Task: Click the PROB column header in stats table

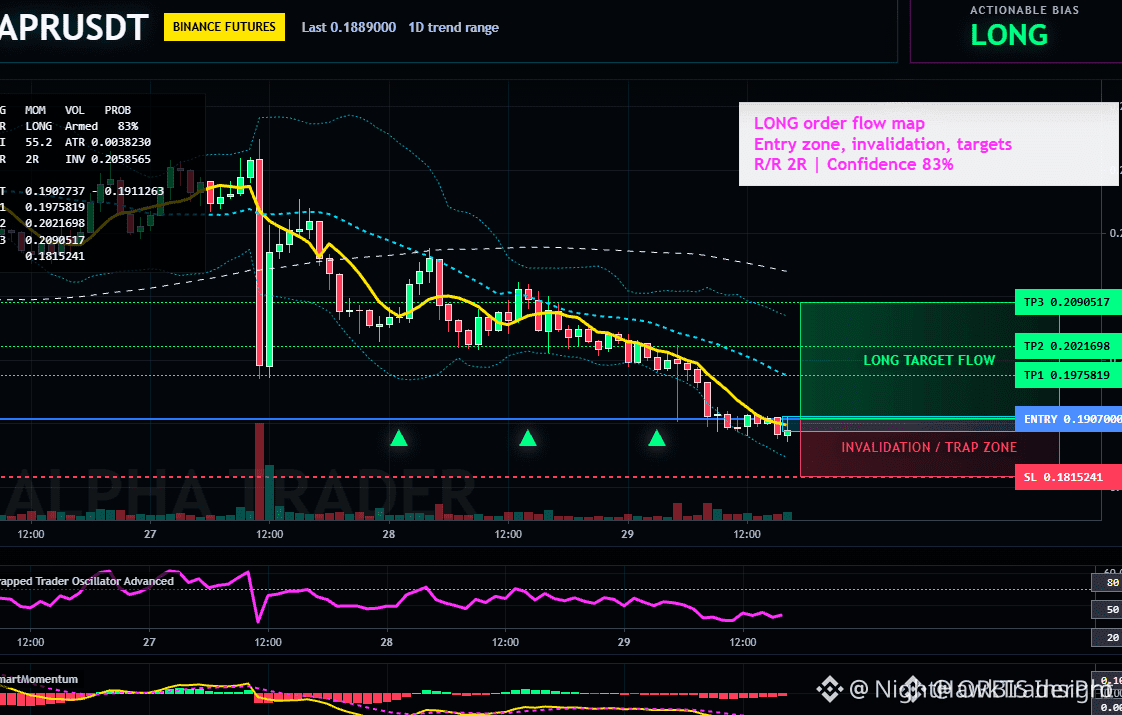Action: [117, 110]
